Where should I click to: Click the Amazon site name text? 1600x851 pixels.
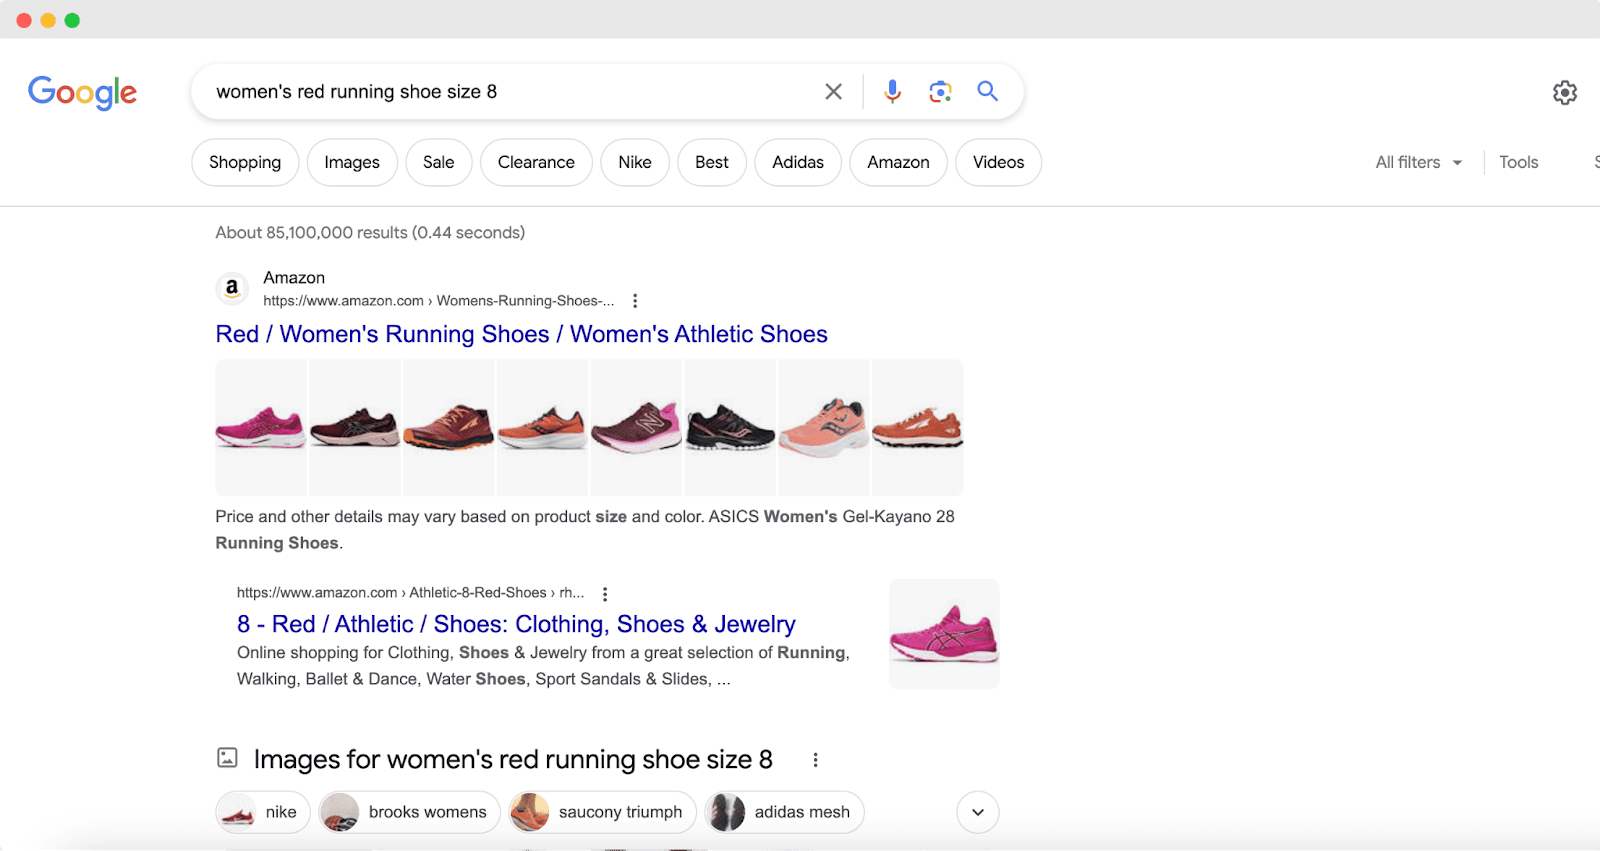[294, 278]
